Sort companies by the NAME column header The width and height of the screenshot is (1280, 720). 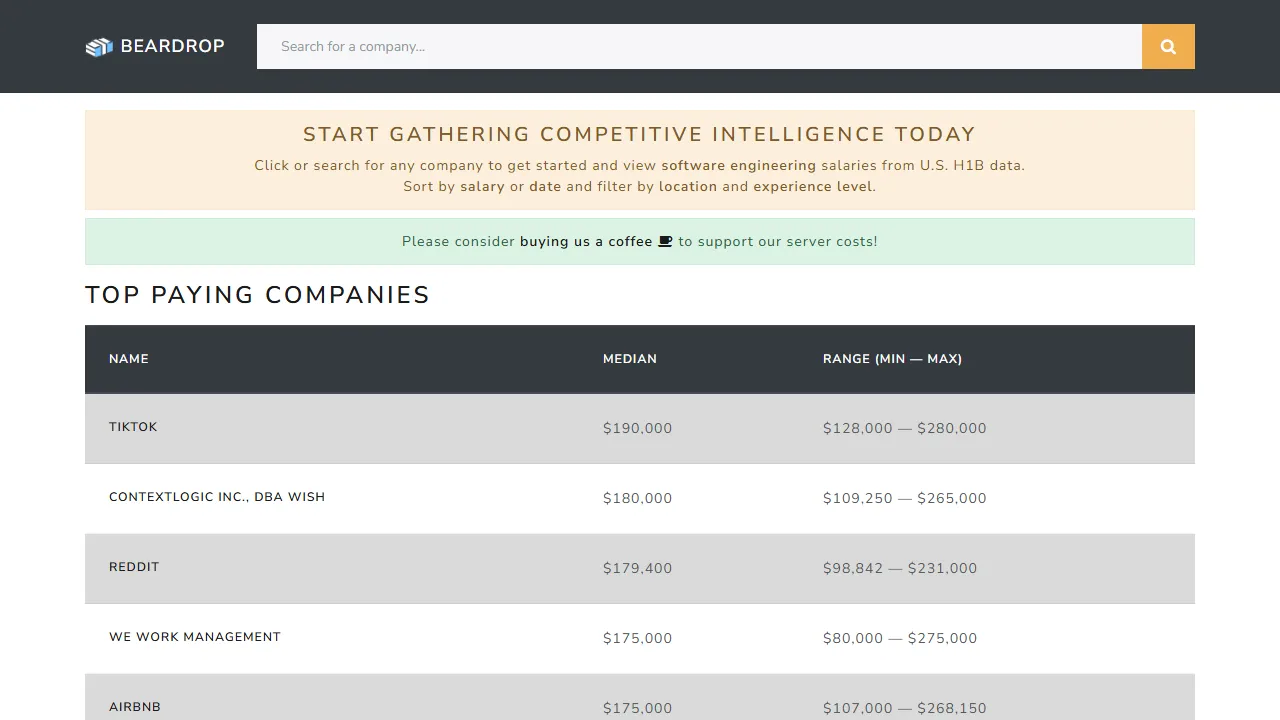(129, 358)
